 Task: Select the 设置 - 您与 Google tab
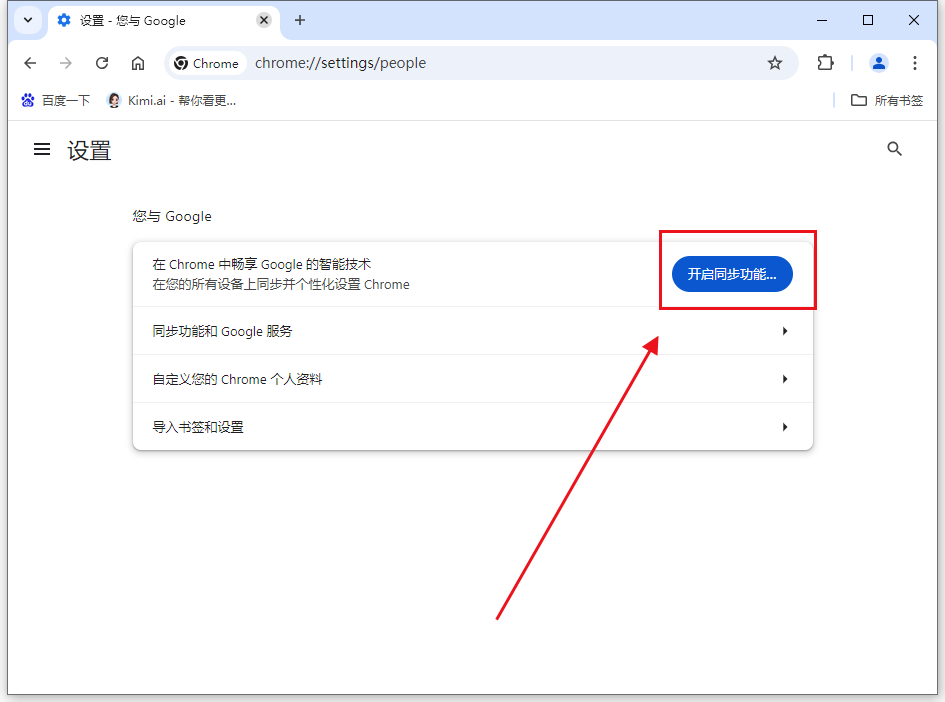pos(163,22)
